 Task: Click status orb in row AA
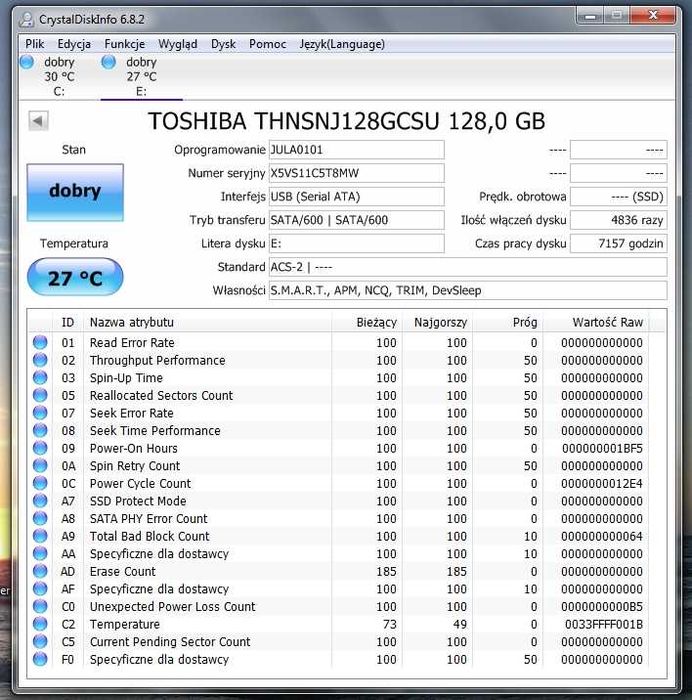(40, 554)
